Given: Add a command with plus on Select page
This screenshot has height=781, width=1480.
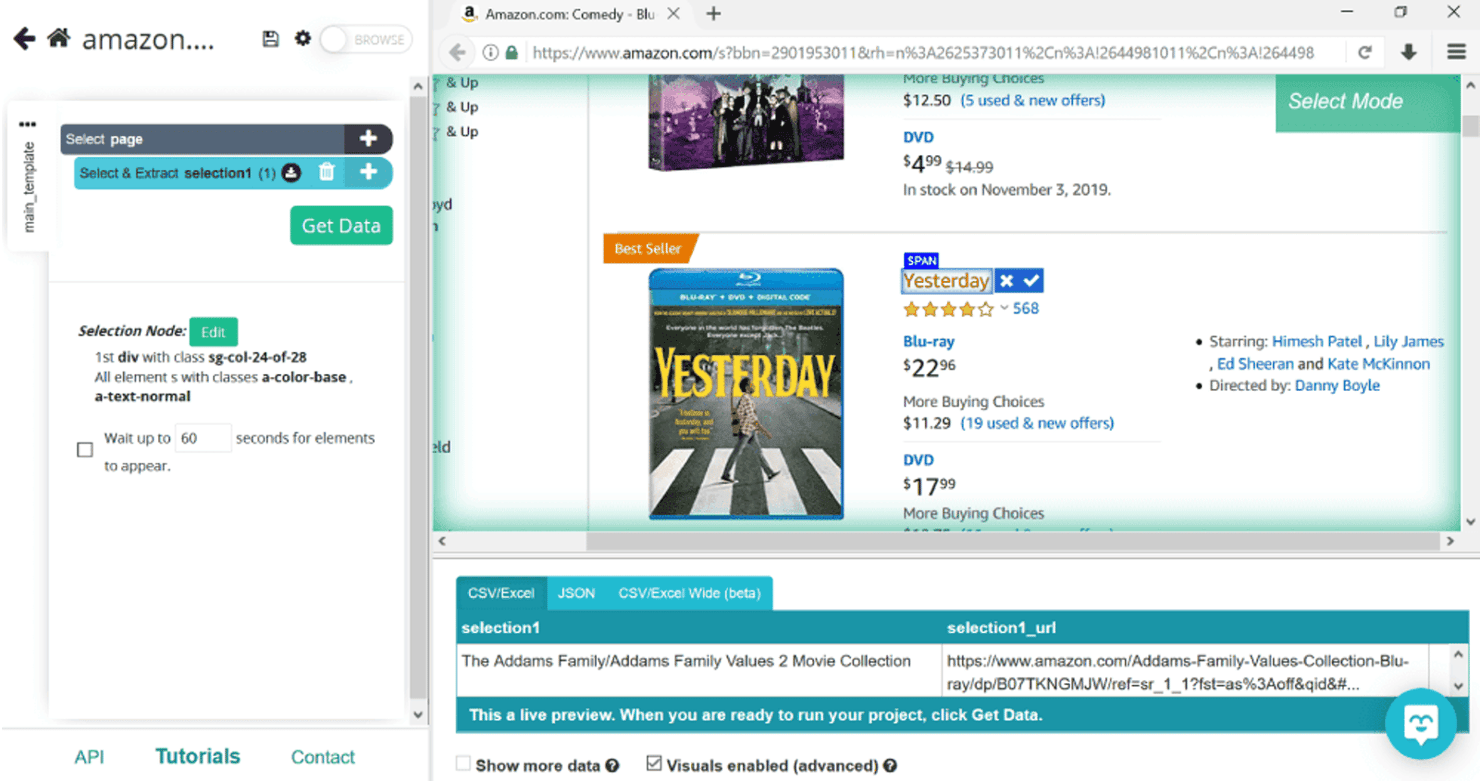Looking at the screenshot, I should [368, 139].
